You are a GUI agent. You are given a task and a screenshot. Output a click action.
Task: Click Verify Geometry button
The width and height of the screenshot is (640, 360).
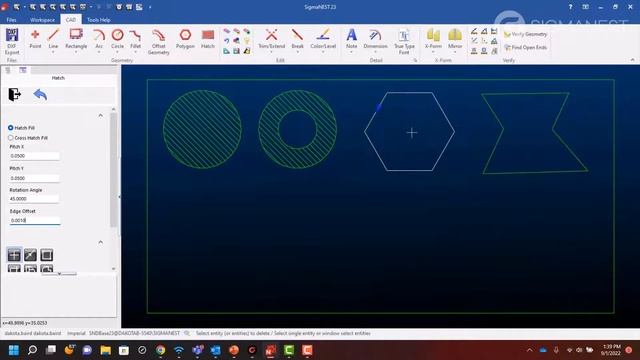pyautogui.click(x=525, y=34)
